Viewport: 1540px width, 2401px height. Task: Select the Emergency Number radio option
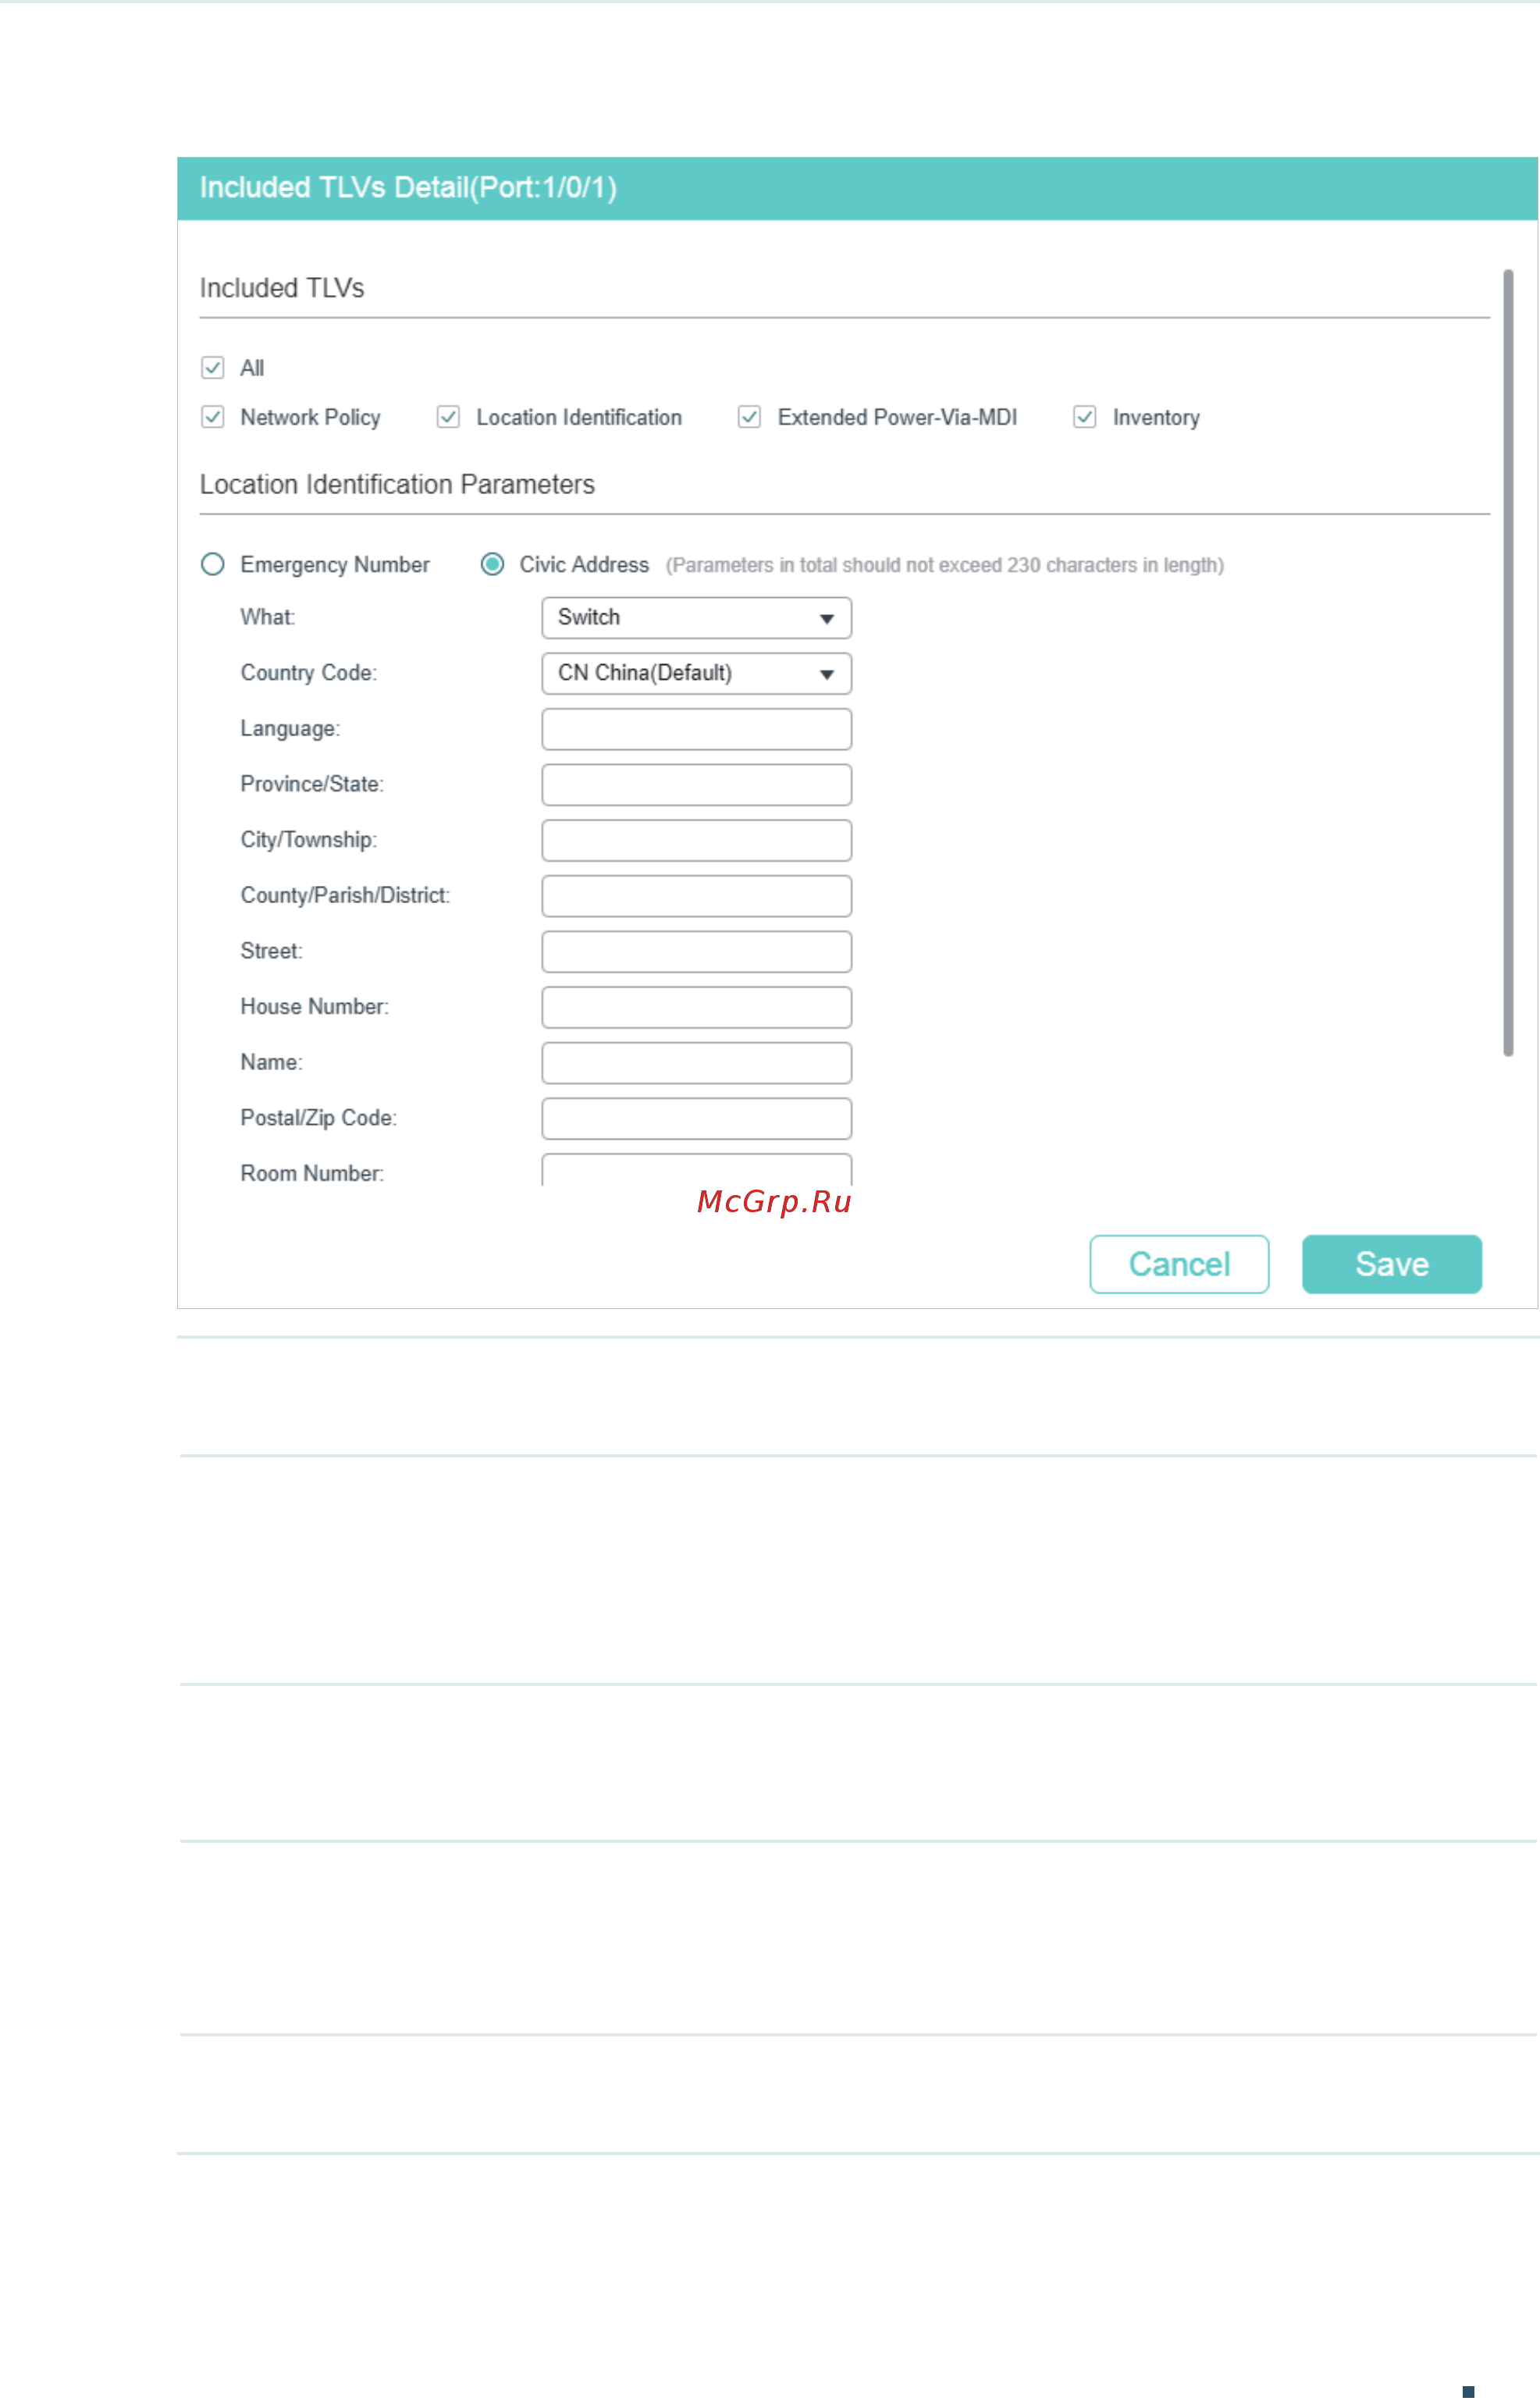[213, 564]
